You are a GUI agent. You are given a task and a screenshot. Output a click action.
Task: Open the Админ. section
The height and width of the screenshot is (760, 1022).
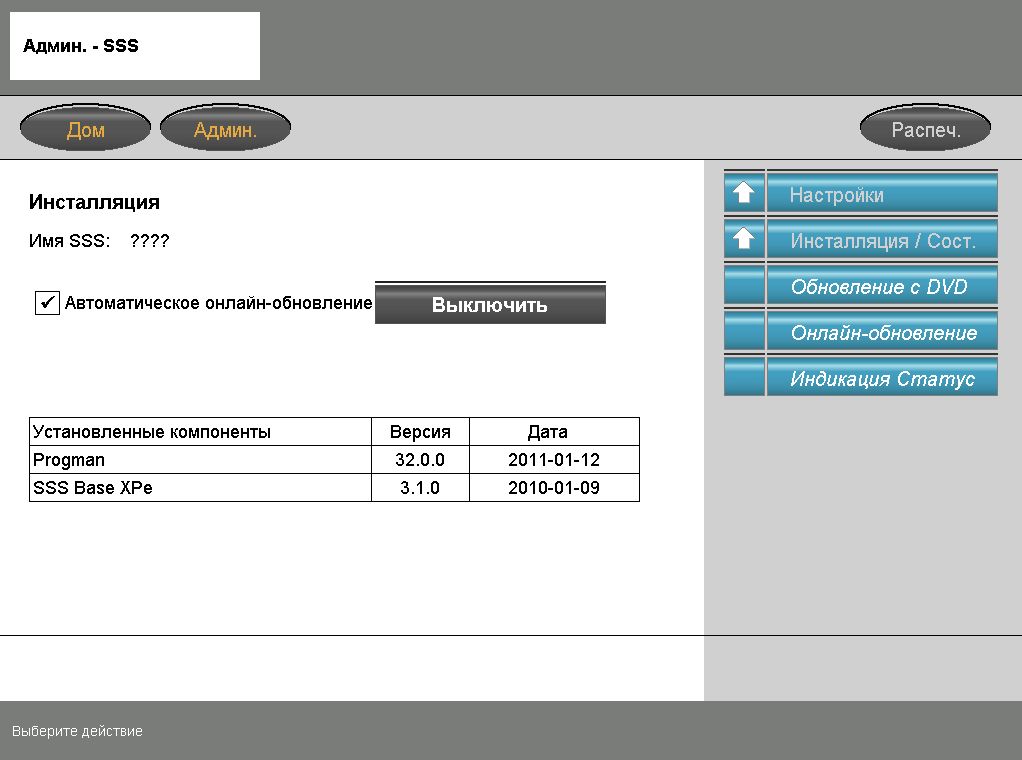(226, 128)
